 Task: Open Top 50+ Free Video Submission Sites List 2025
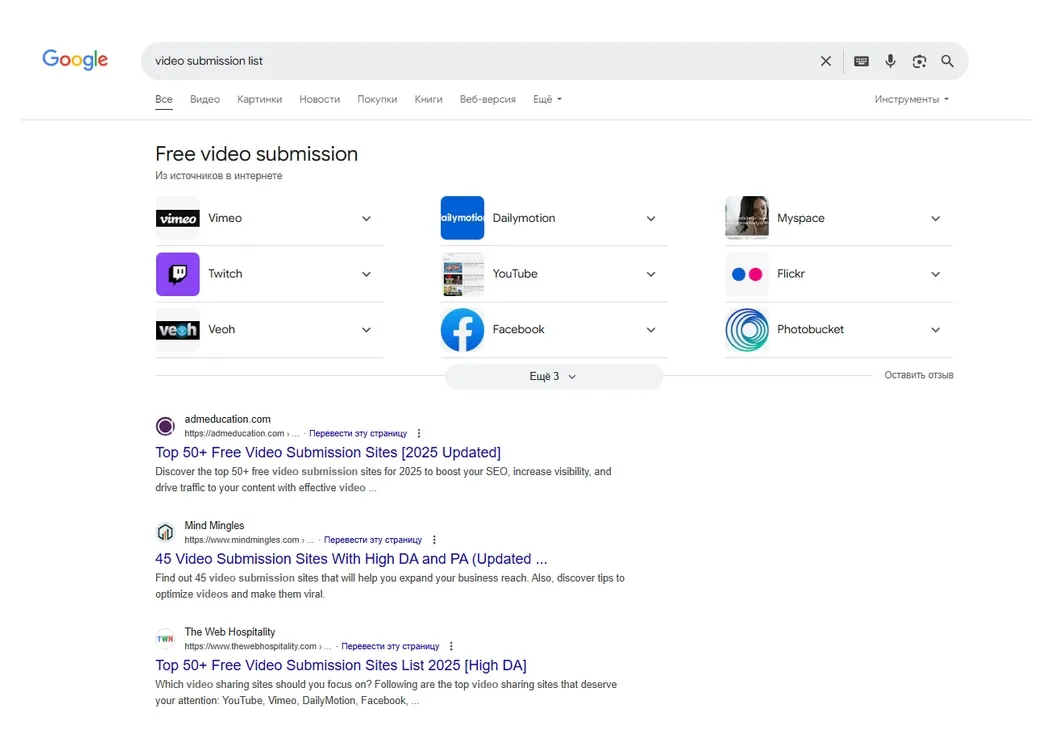click(x=341, y=665)
